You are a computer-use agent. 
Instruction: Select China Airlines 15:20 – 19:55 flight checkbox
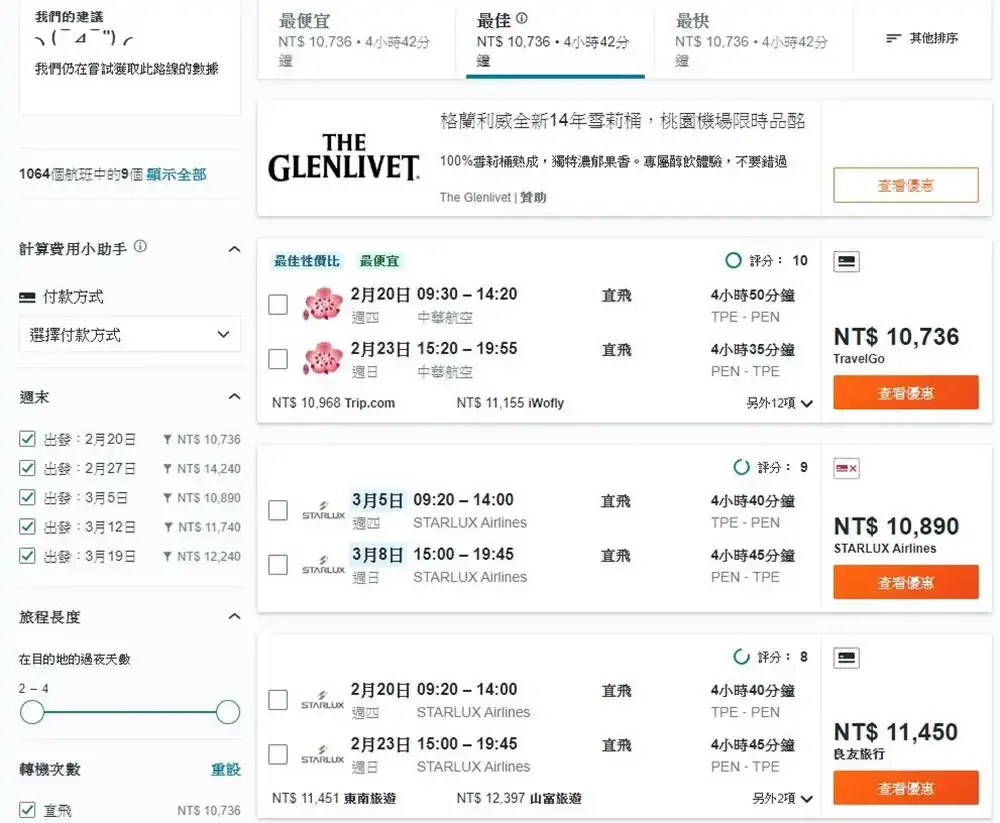pos(278,359)
